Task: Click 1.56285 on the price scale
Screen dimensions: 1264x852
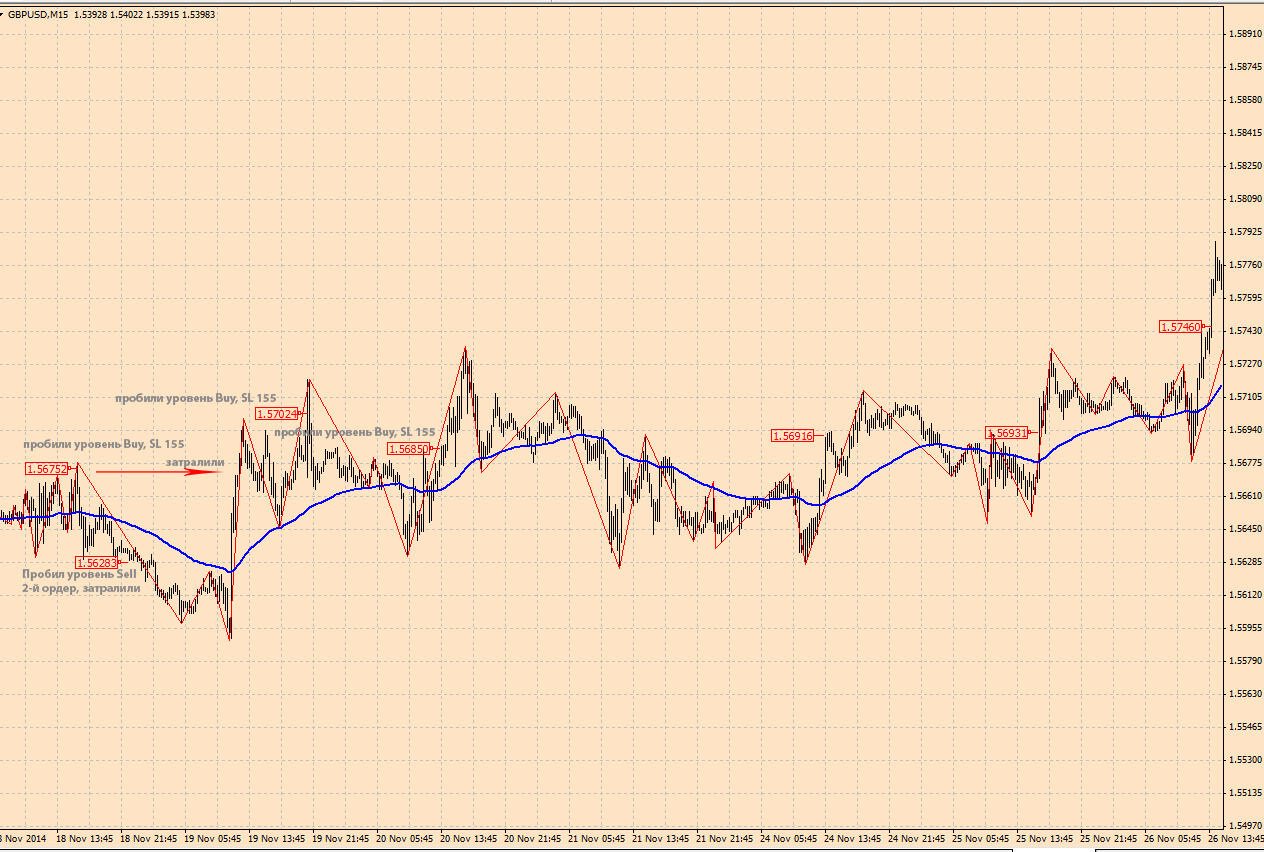Action: coord(1243,561)
